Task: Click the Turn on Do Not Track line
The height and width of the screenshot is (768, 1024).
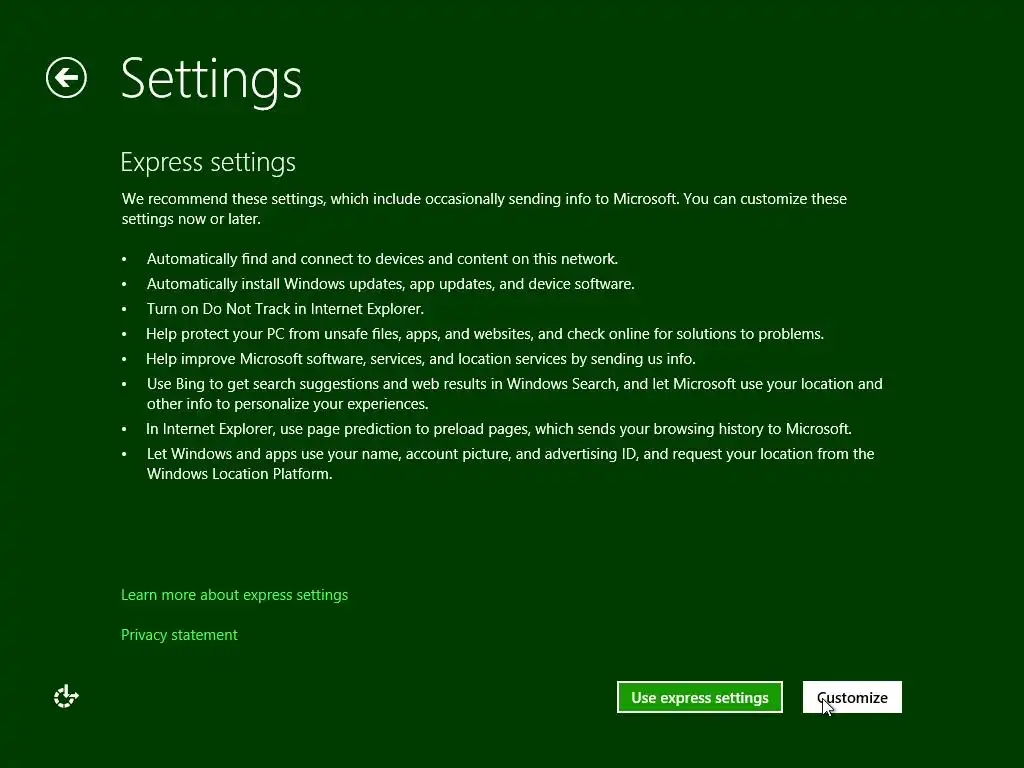Action: [285, 308]
